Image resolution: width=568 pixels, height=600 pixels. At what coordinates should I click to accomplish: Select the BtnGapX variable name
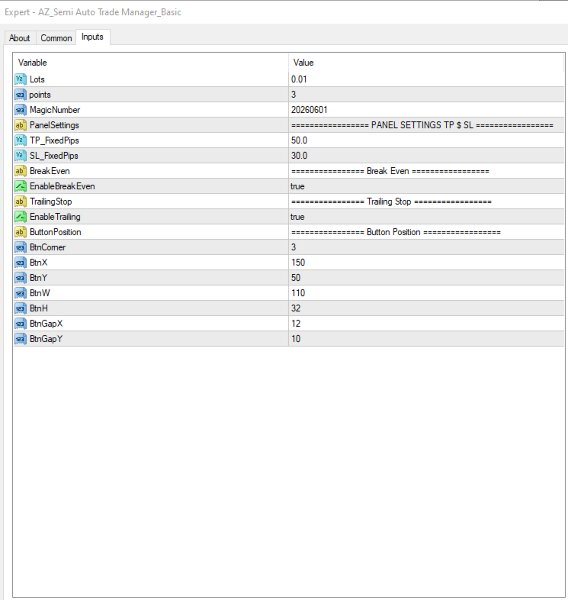46,324
